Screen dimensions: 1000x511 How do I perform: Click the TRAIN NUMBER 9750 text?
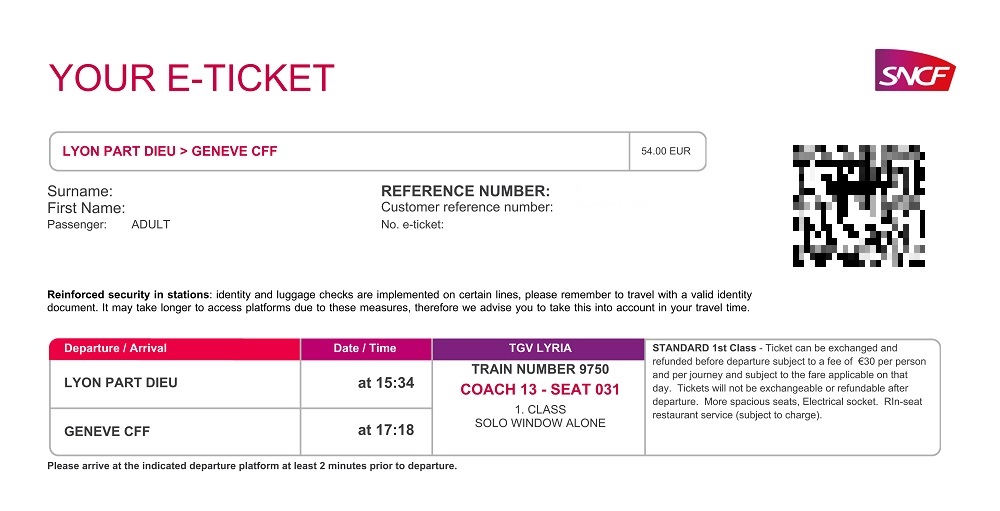pos(540,370)
